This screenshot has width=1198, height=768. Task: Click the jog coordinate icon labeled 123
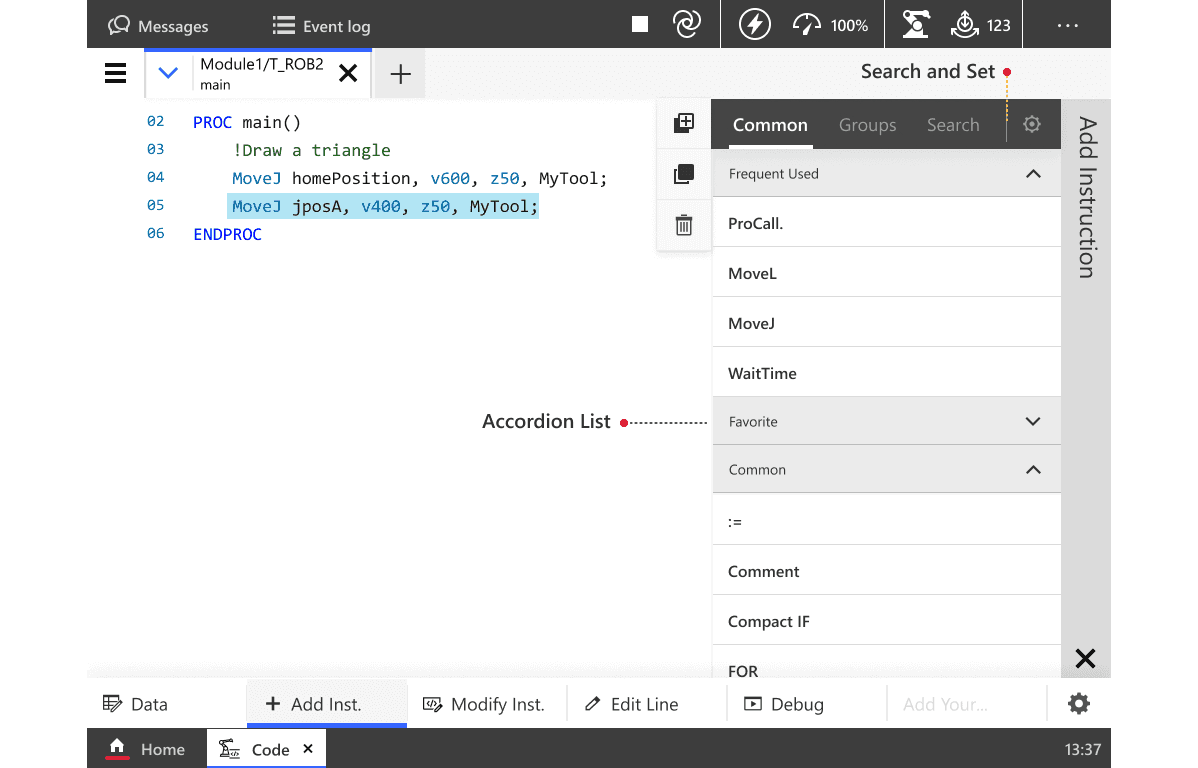point(980,24)
